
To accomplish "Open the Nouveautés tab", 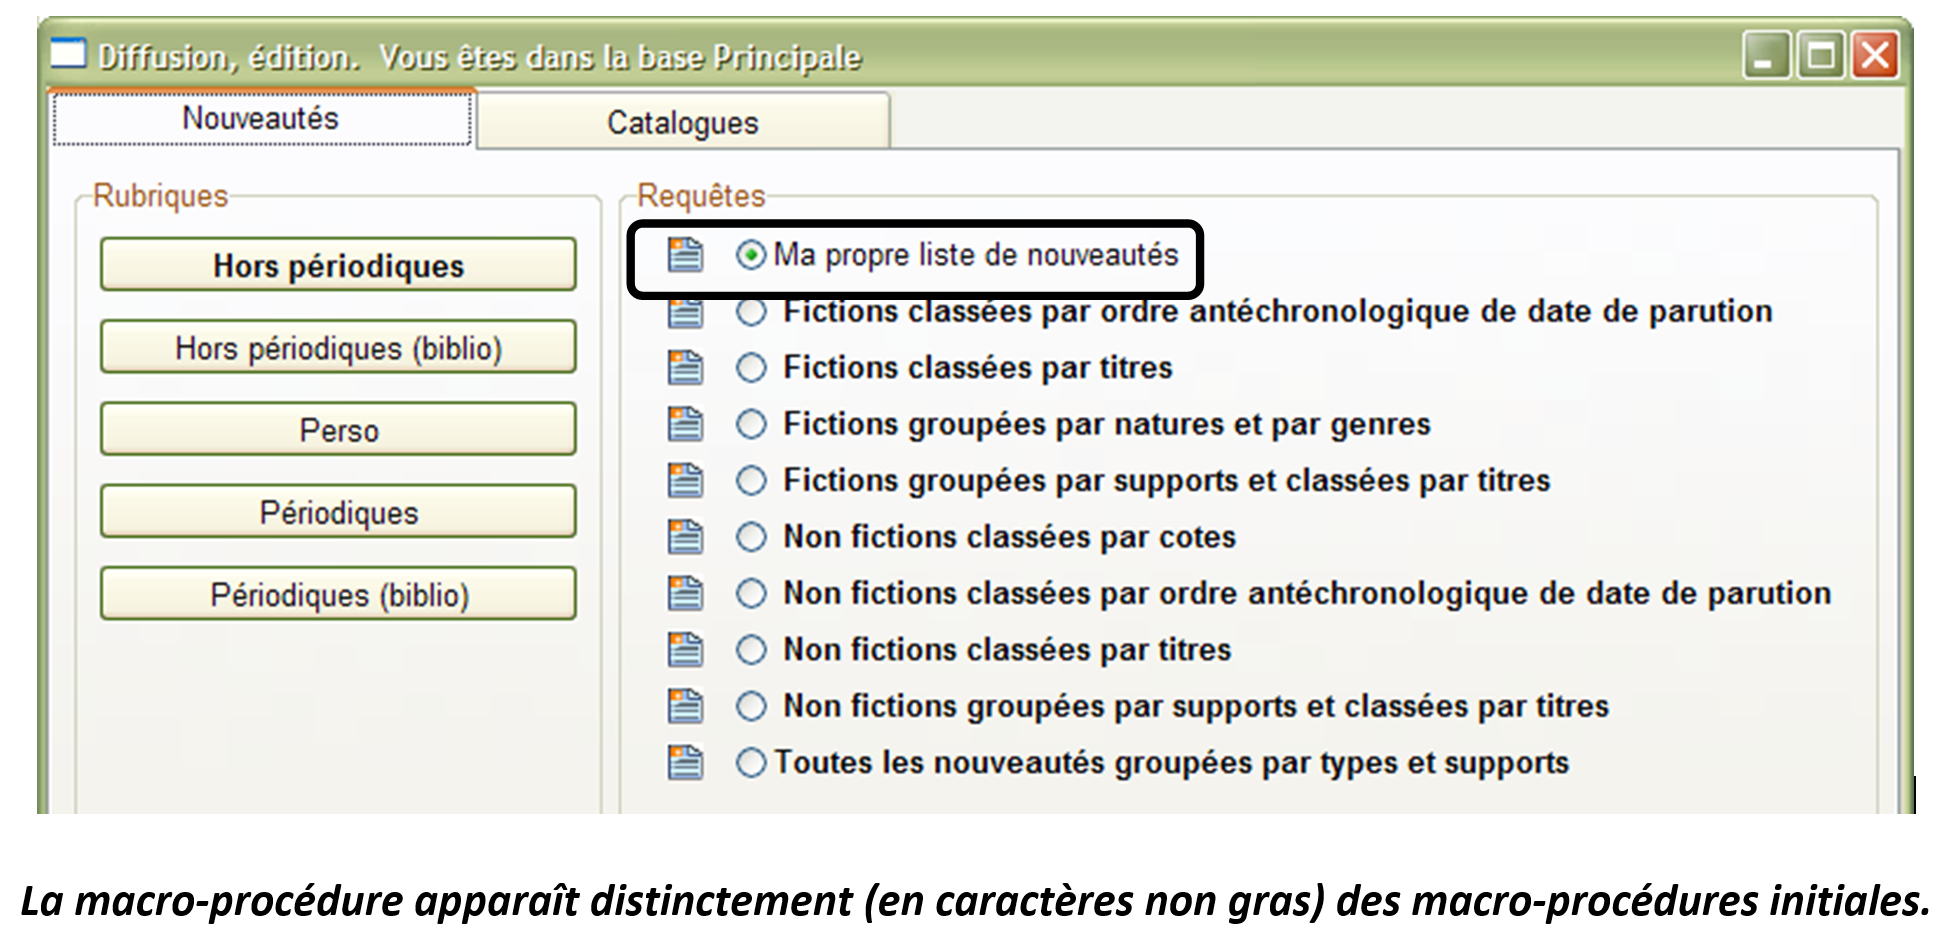I will (x=261, y=119).
